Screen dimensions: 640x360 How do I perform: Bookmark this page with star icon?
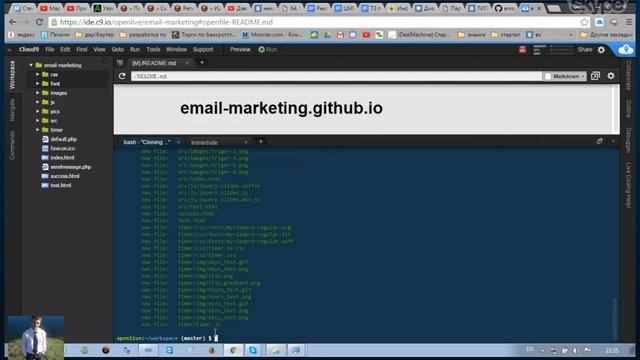pyautogui.click(x=584, y=22)
